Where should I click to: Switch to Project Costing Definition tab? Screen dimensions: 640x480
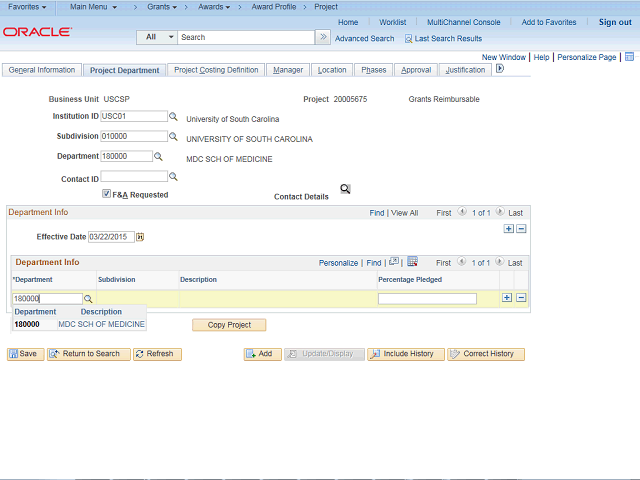(216, 70)
